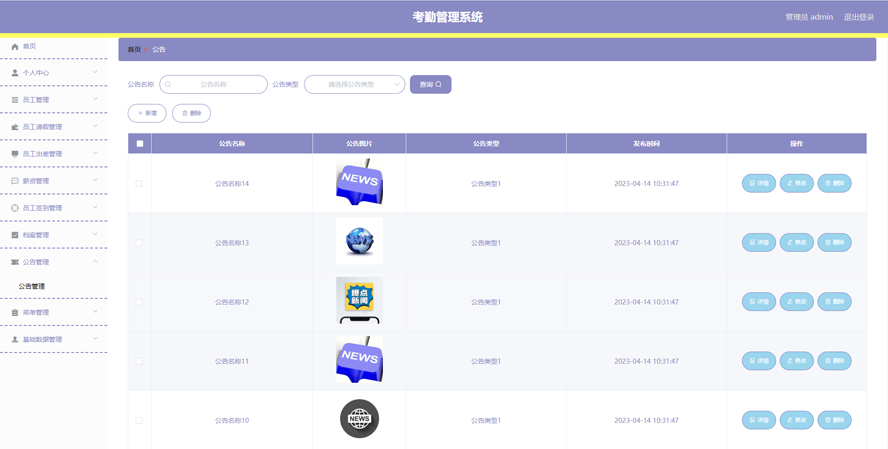Screen dimensions: 888x449
Task: Click the 员工出差管理 sidebar icon
Action: click(x=15, y=154)
